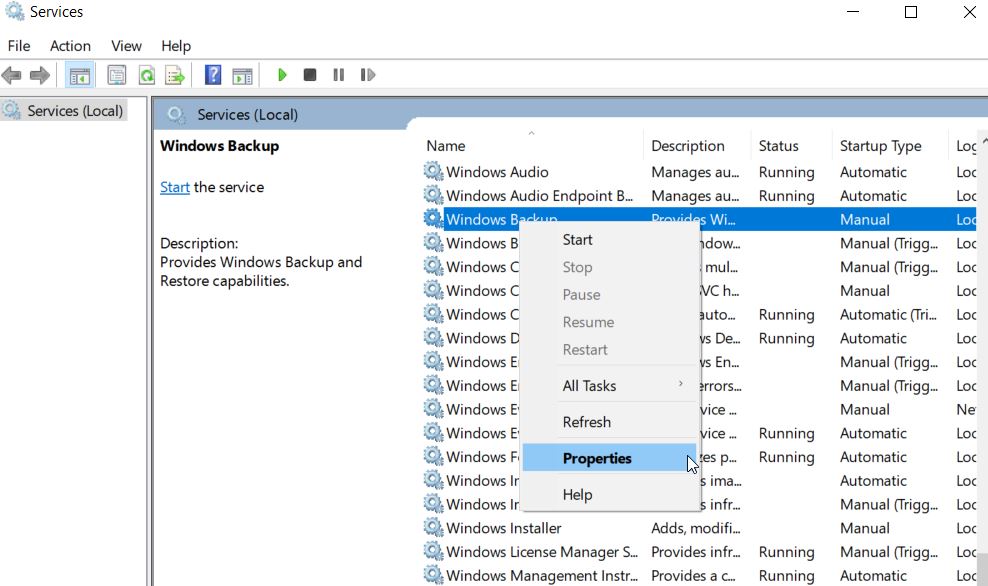Click the green Start Service play icon
Image resolution: width=988 pixels, height=586 pixels.
(x=282, y=75)
